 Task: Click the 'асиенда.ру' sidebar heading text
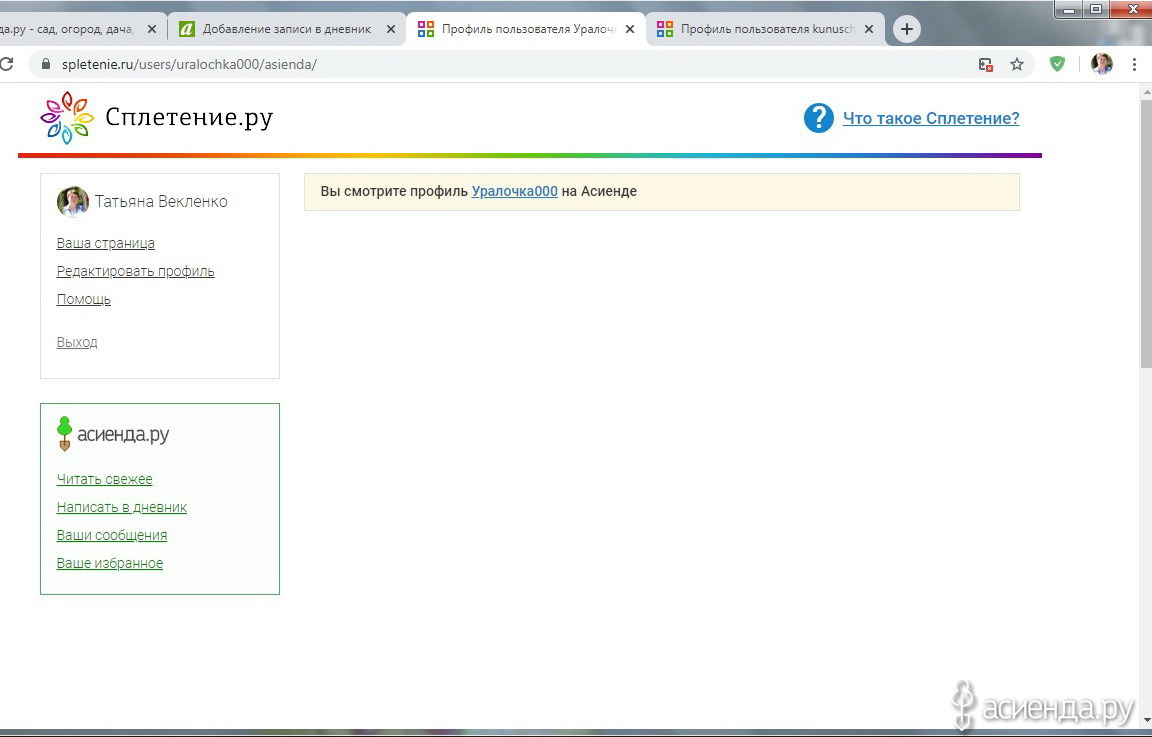click(123, 434)
